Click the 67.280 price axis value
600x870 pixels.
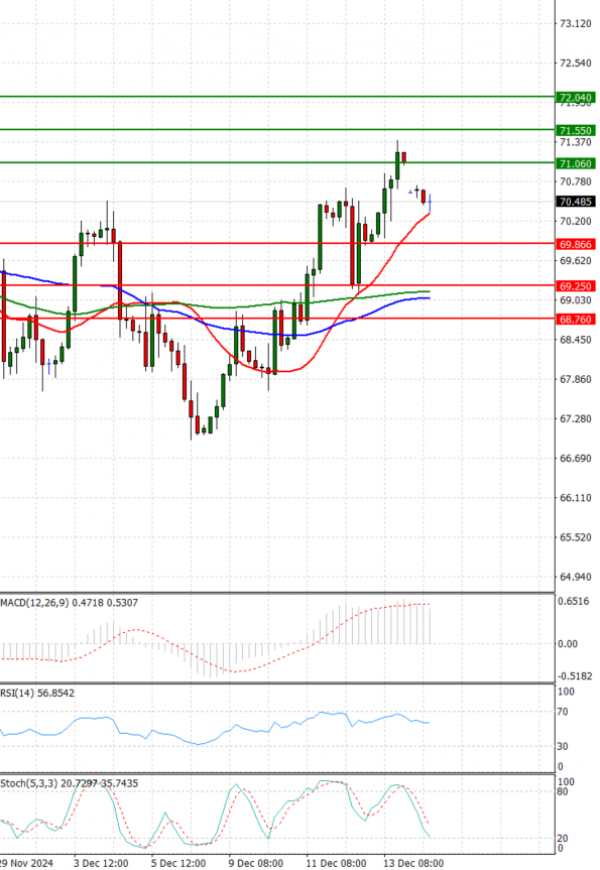(576, 419)
